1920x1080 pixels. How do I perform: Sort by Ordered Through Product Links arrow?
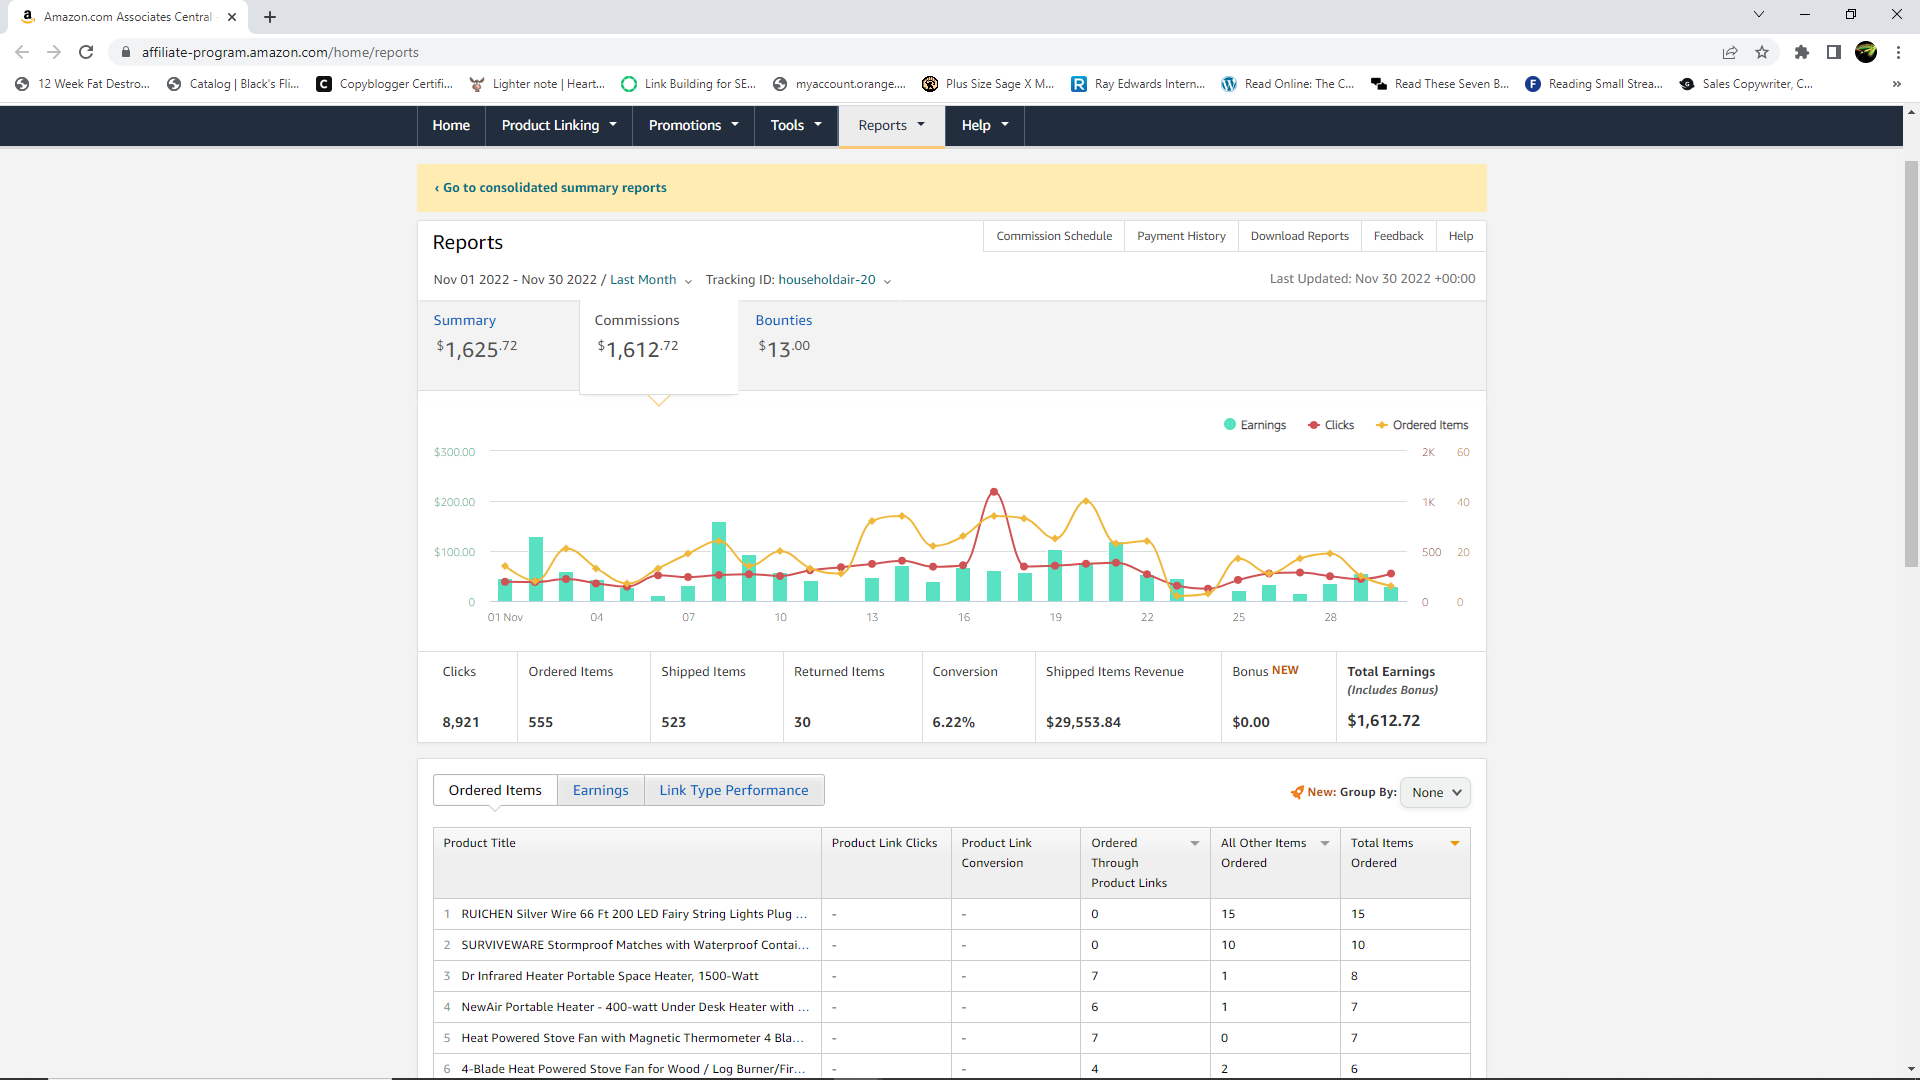[1195, 843]
